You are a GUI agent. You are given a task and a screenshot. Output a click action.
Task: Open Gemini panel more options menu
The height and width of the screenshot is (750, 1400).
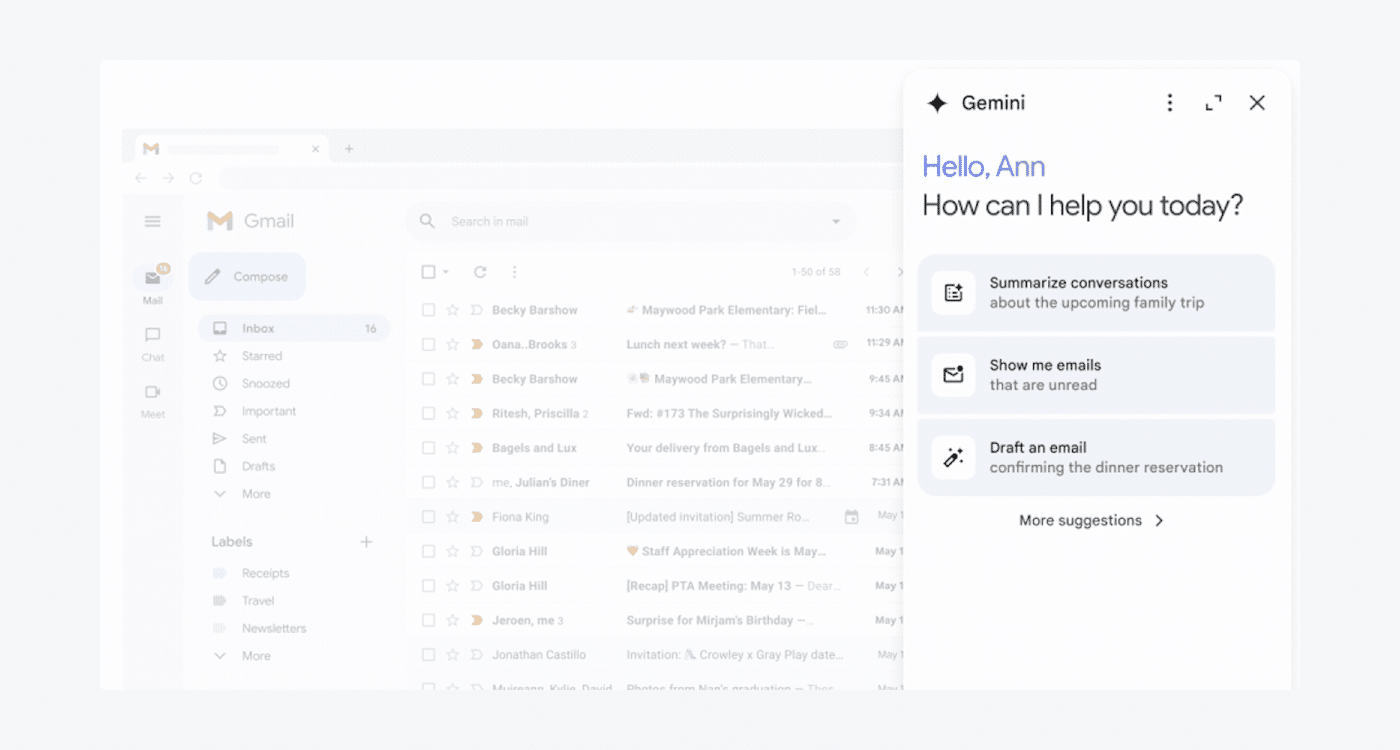tap(1169, 103)
